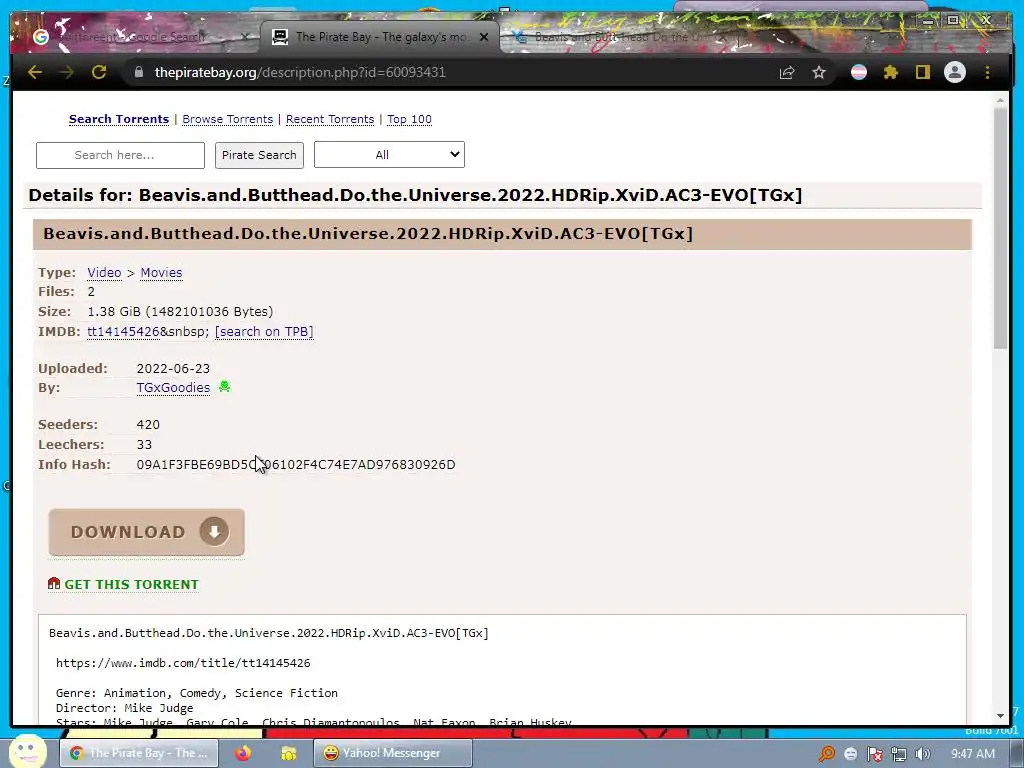Click the volume speaker tray icon

pyautogui.click(x=922, y=754)
